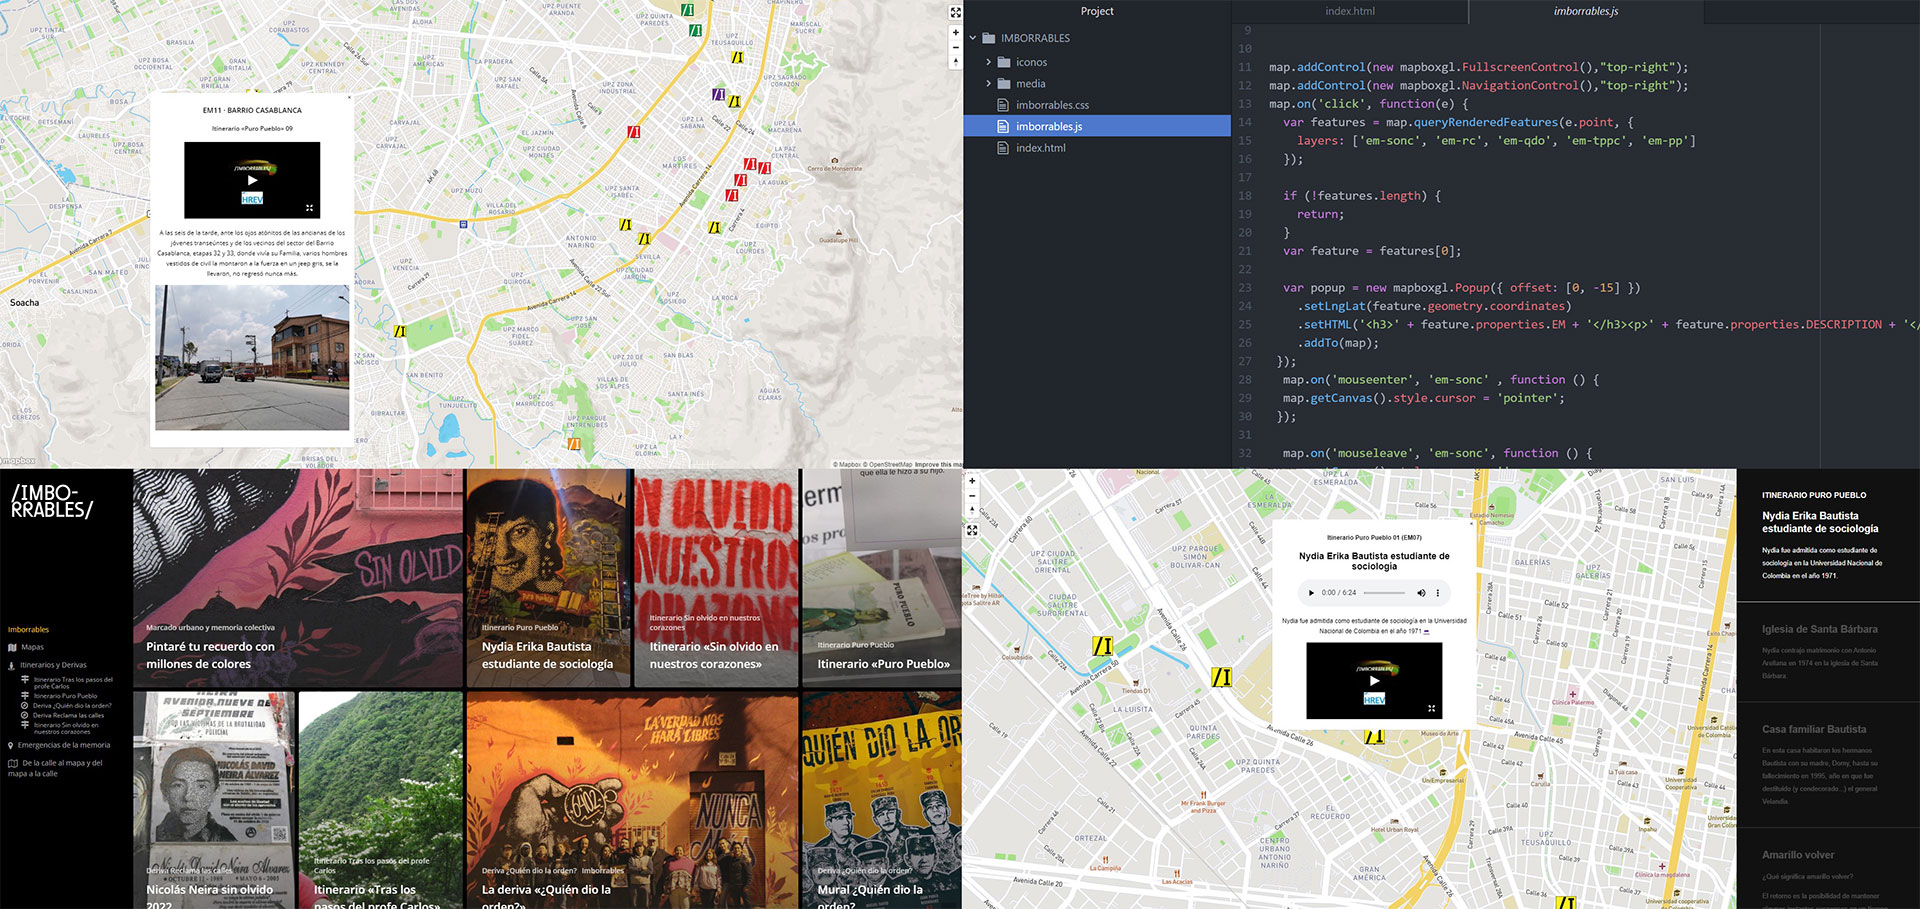Toggle fullscreen on the Soacha map
This screenshot has width=1920, height=909.
955,13
